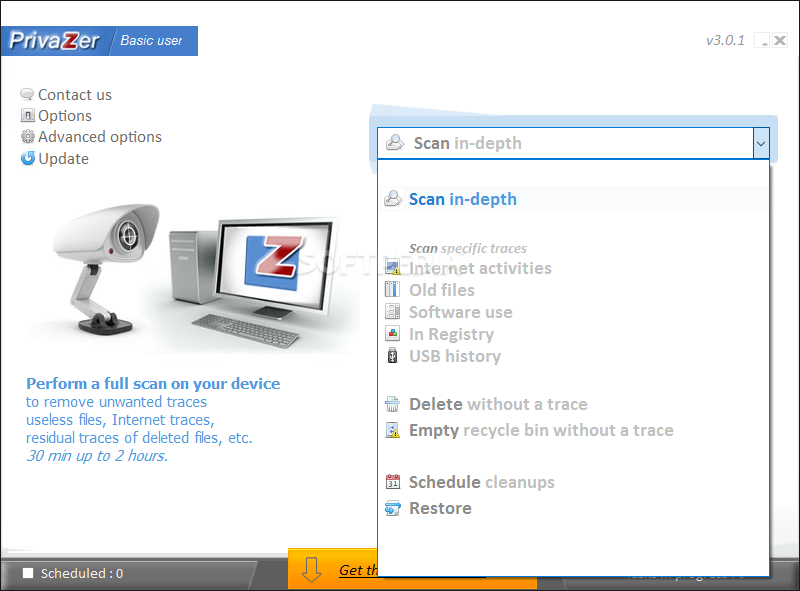
Task: Click the PrivaZer logo in header
Action: [x=54, y=41]
